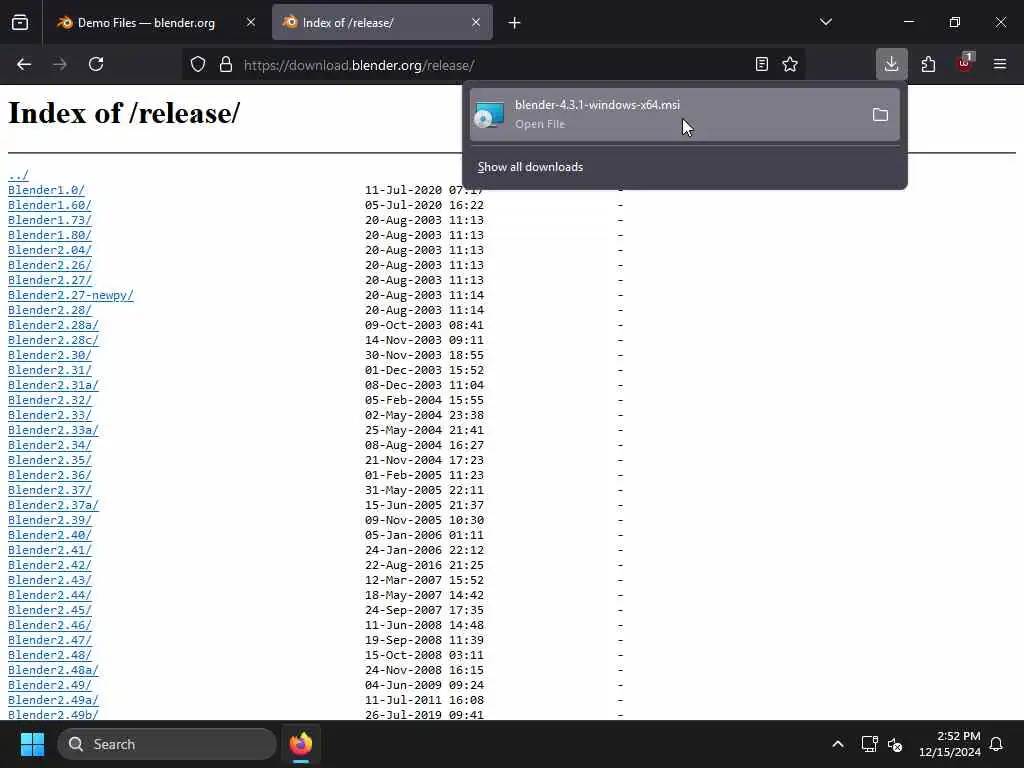Open the Blender2.45/ directory
1024x768 pixels.
pos(50,611)
